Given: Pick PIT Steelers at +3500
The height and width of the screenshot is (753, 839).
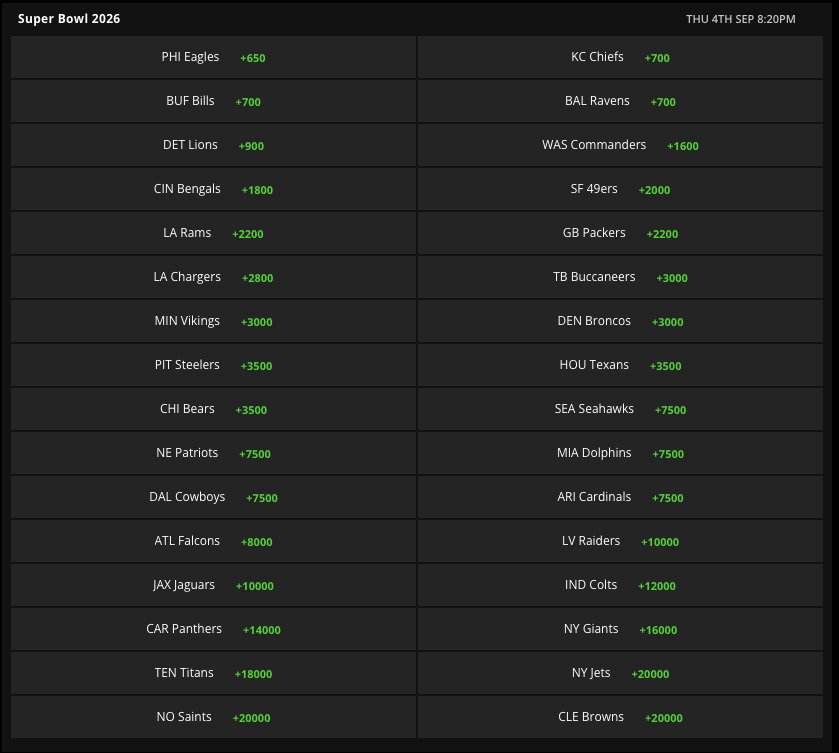Looking at the screenshot, I should [x=213, y=365].
